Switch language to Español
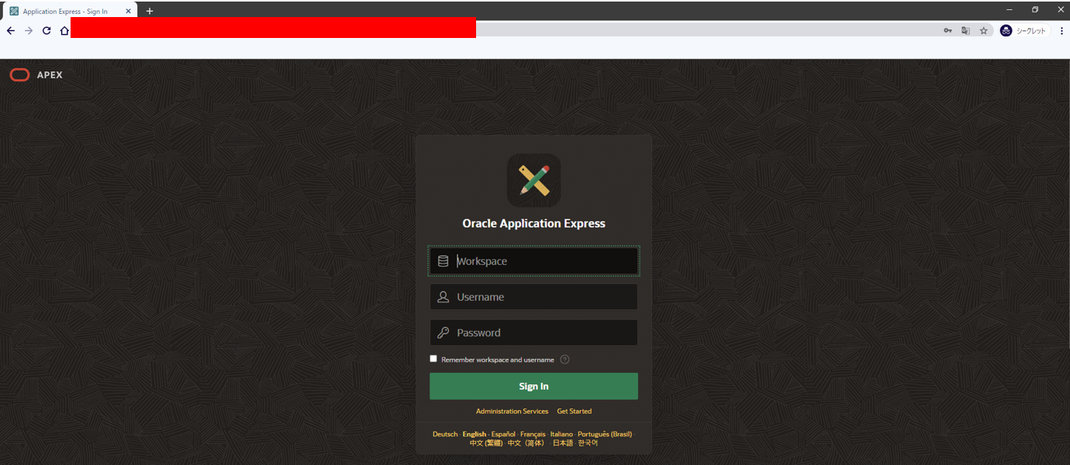 click(503, 434)
